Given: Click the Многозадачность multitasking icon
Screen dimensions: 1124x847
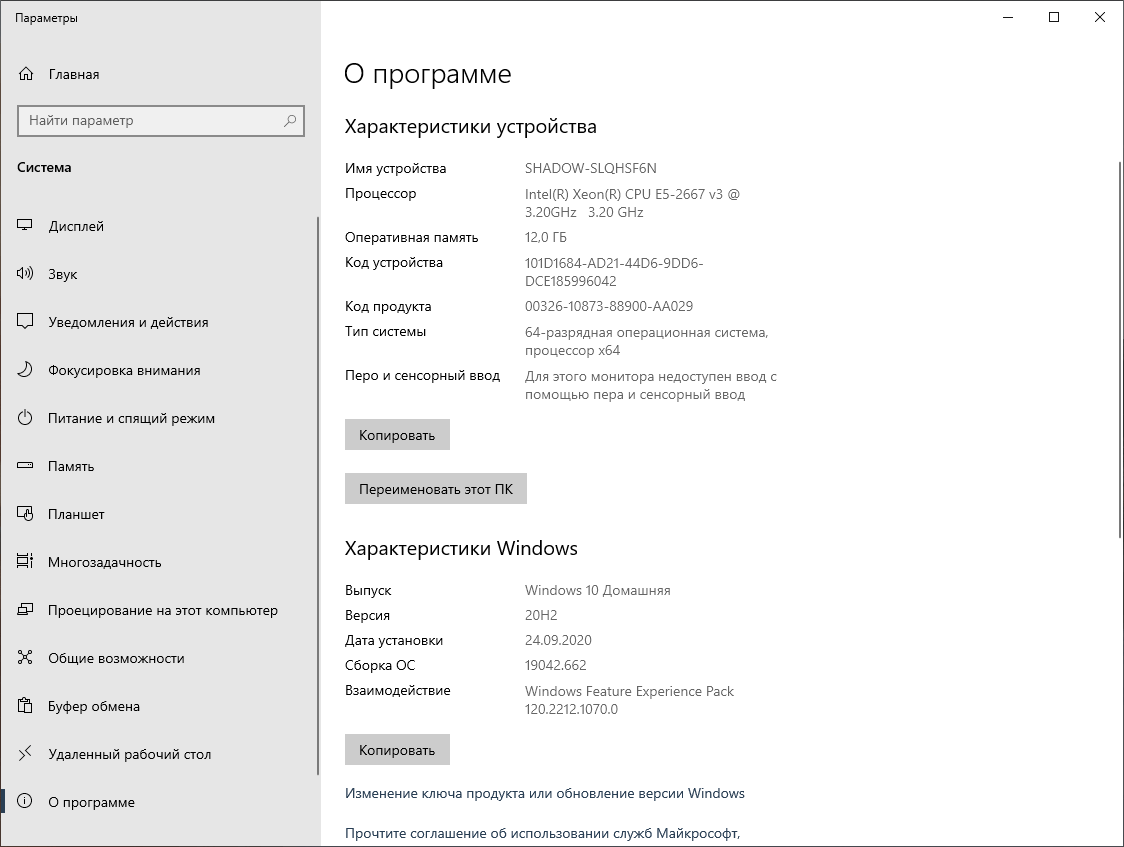Looking at the screenshot, I should (25, 562).
